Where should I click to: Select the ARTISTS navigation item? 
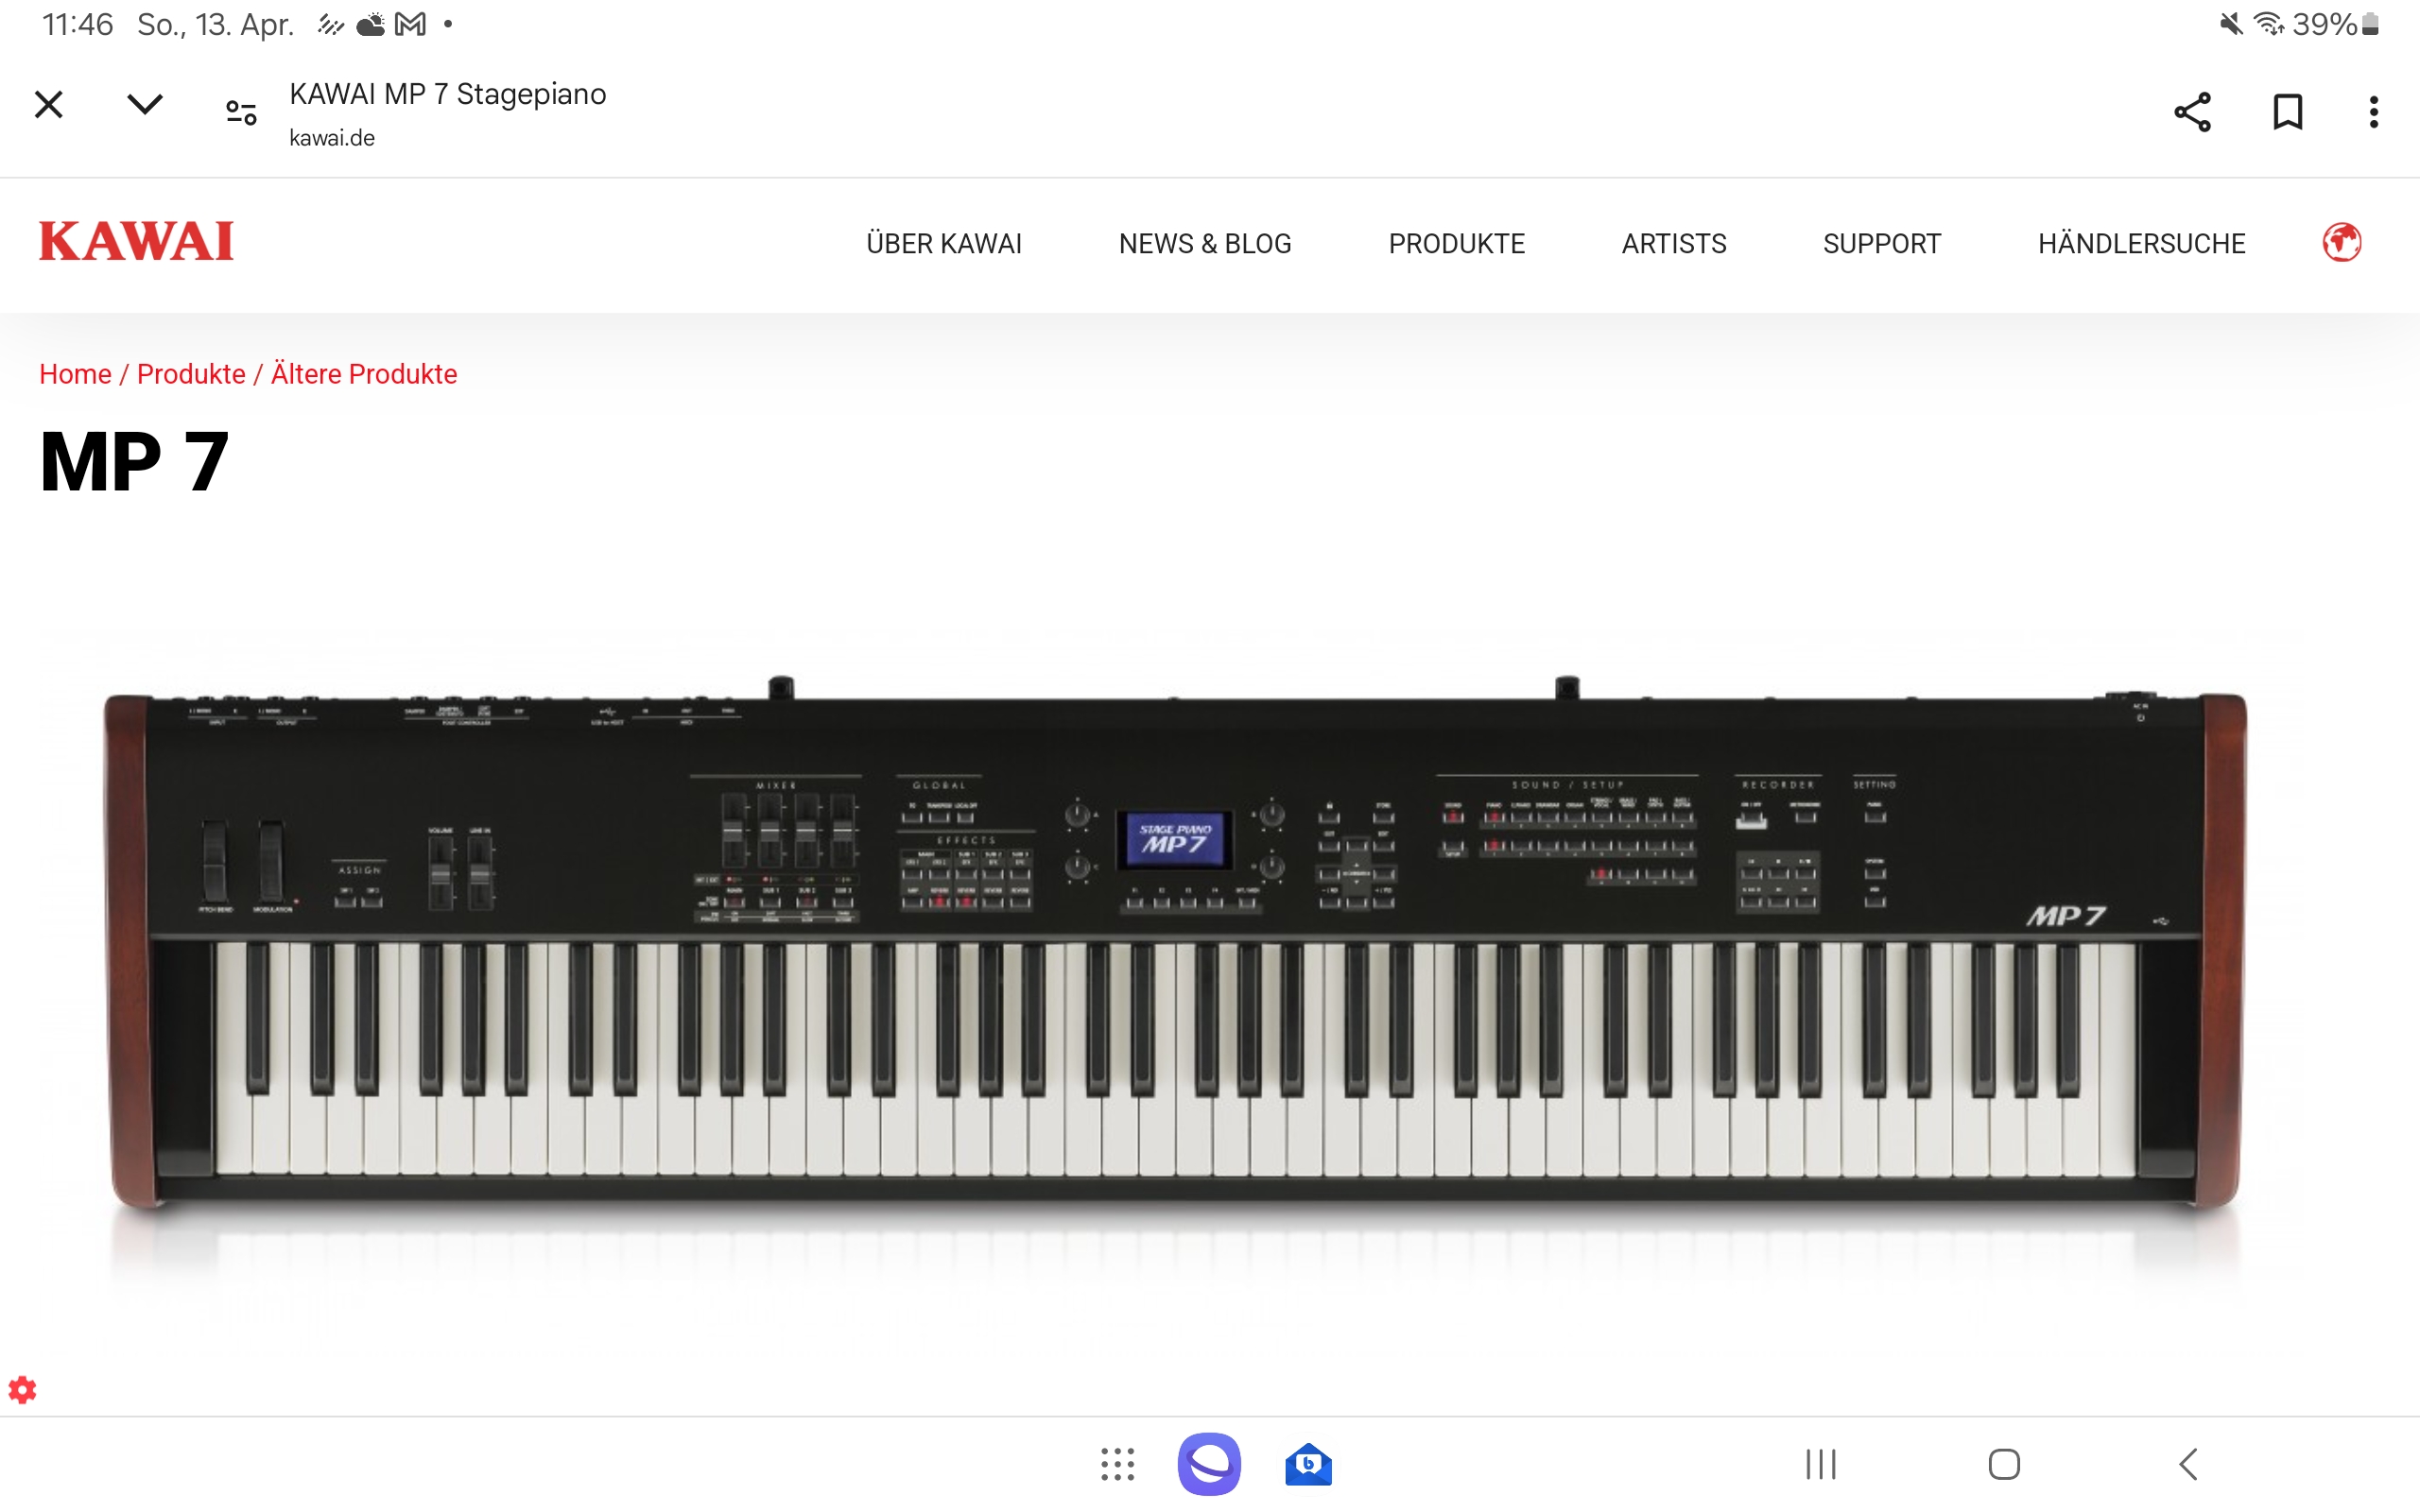(1674, 243)
